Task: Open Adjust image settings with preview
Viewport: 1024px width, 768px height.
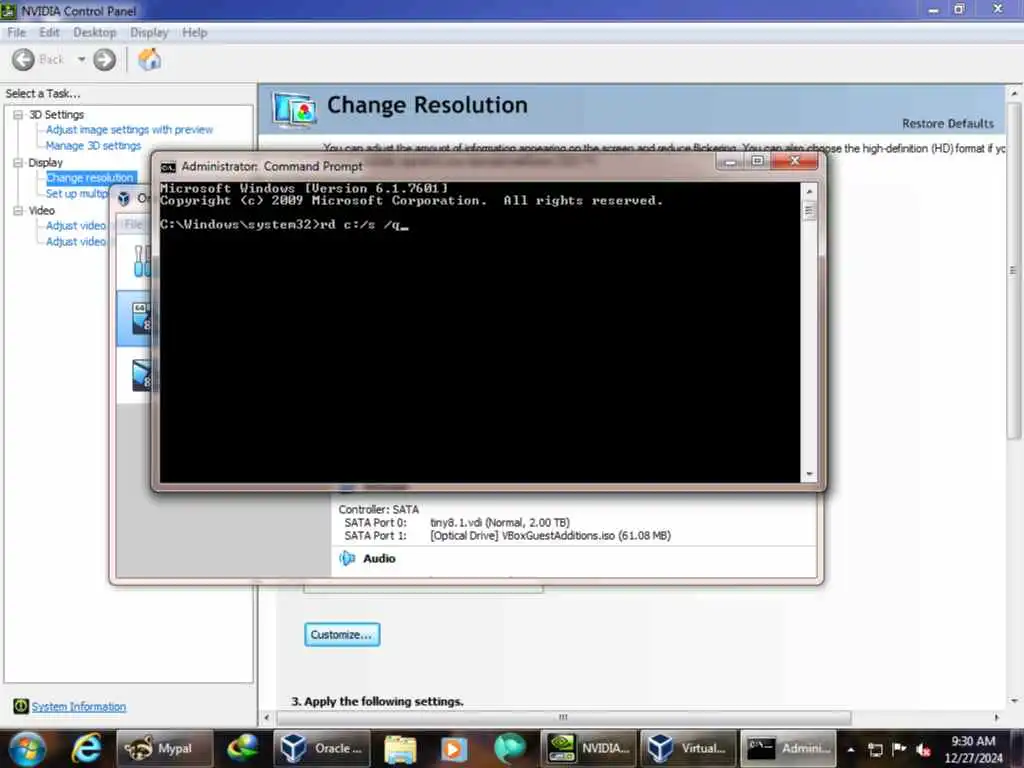Action: coord(129,130)
